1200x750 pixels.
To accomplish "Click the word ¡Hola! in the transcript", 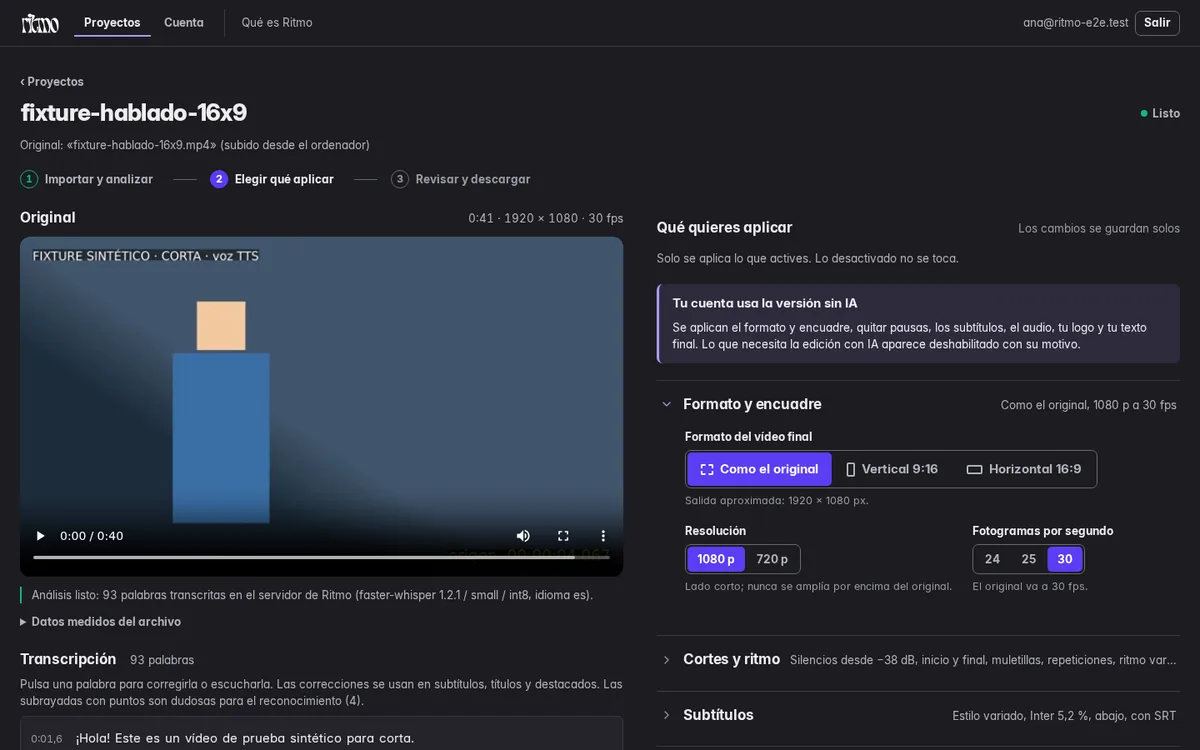I will [94, 739].
